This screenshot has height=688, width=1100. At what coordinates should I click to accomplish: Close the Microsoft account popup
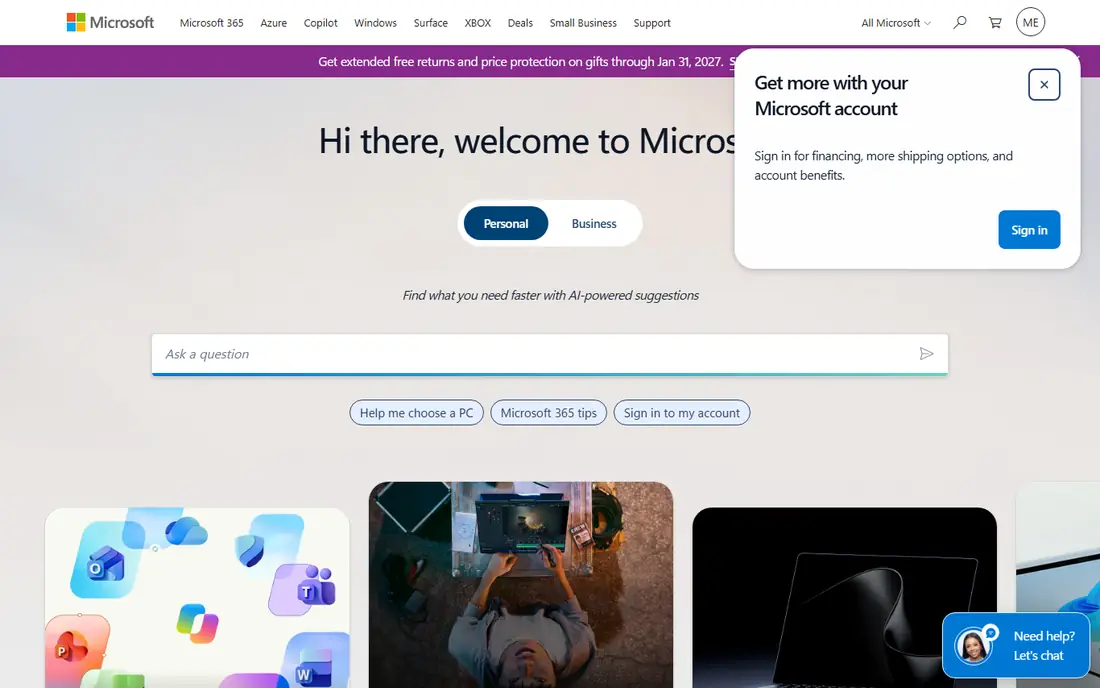tap(1044, 85)
